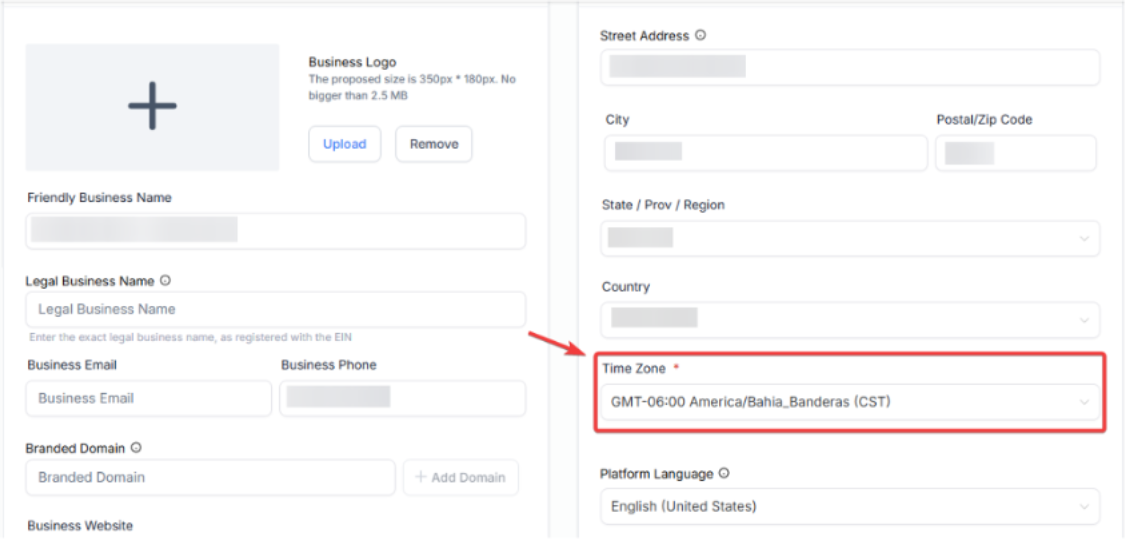Expand the Platform Language dropdown

point(849,507)
